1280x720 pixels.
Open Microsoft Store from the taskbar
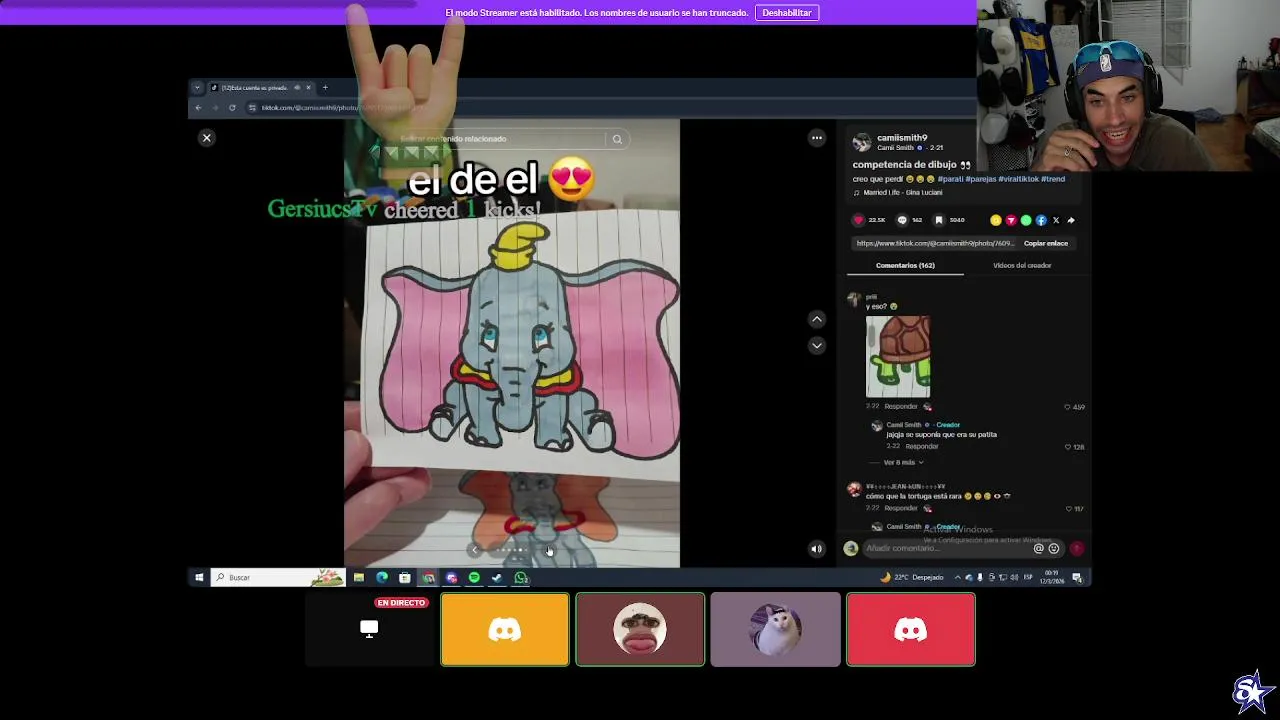click(405, 577)
